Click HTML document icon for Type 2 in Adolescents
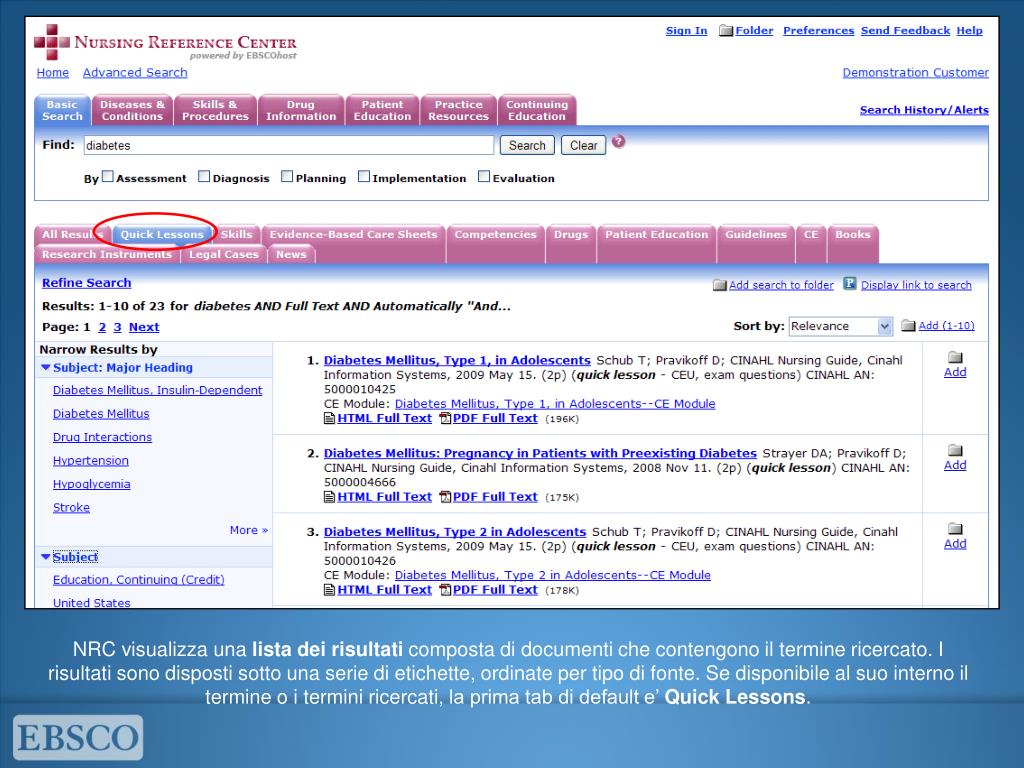The image size is (1024, 768). (330, 590)
